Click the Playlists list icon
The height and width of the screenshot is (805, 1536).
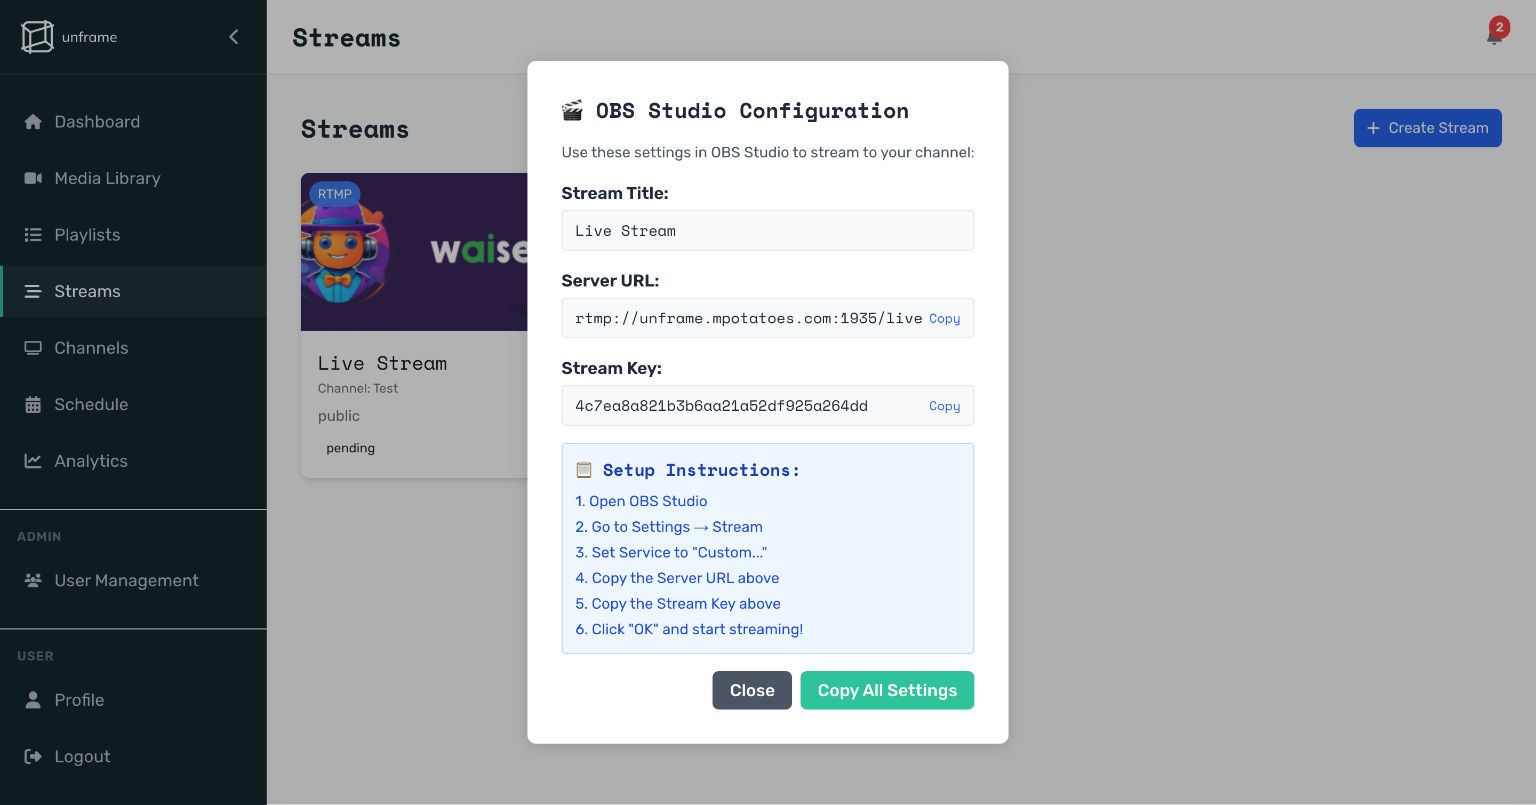(33, 235)
